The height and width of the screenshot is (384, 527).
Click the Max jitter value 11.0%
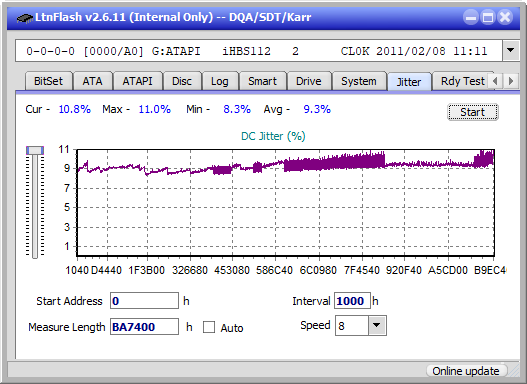[155, 109]
